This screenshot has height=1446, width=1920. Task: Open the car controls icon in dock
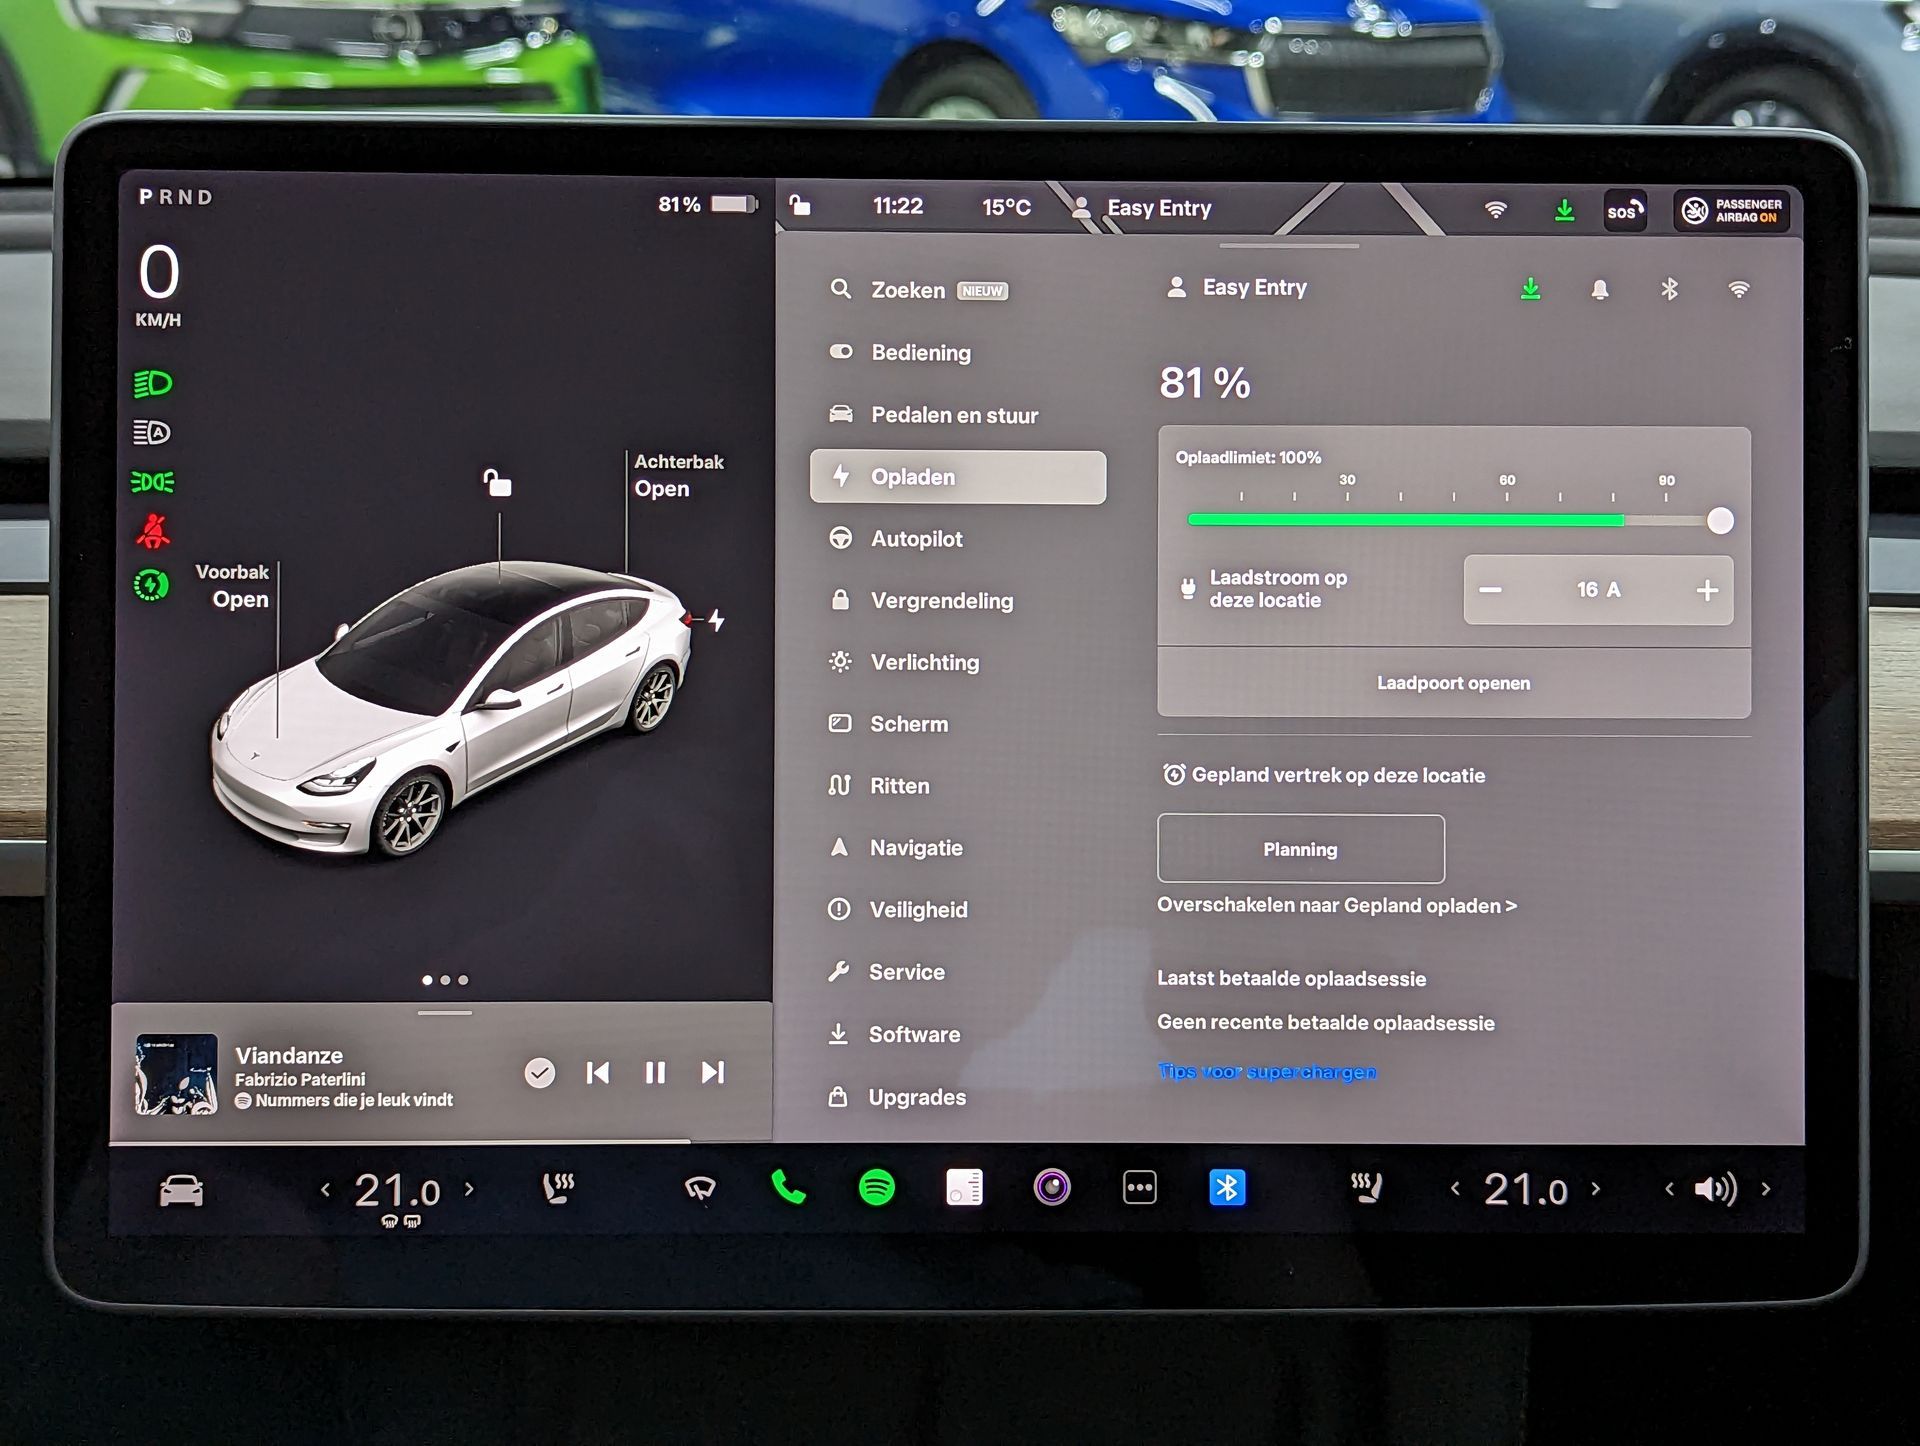click(x=181, y=1190)
